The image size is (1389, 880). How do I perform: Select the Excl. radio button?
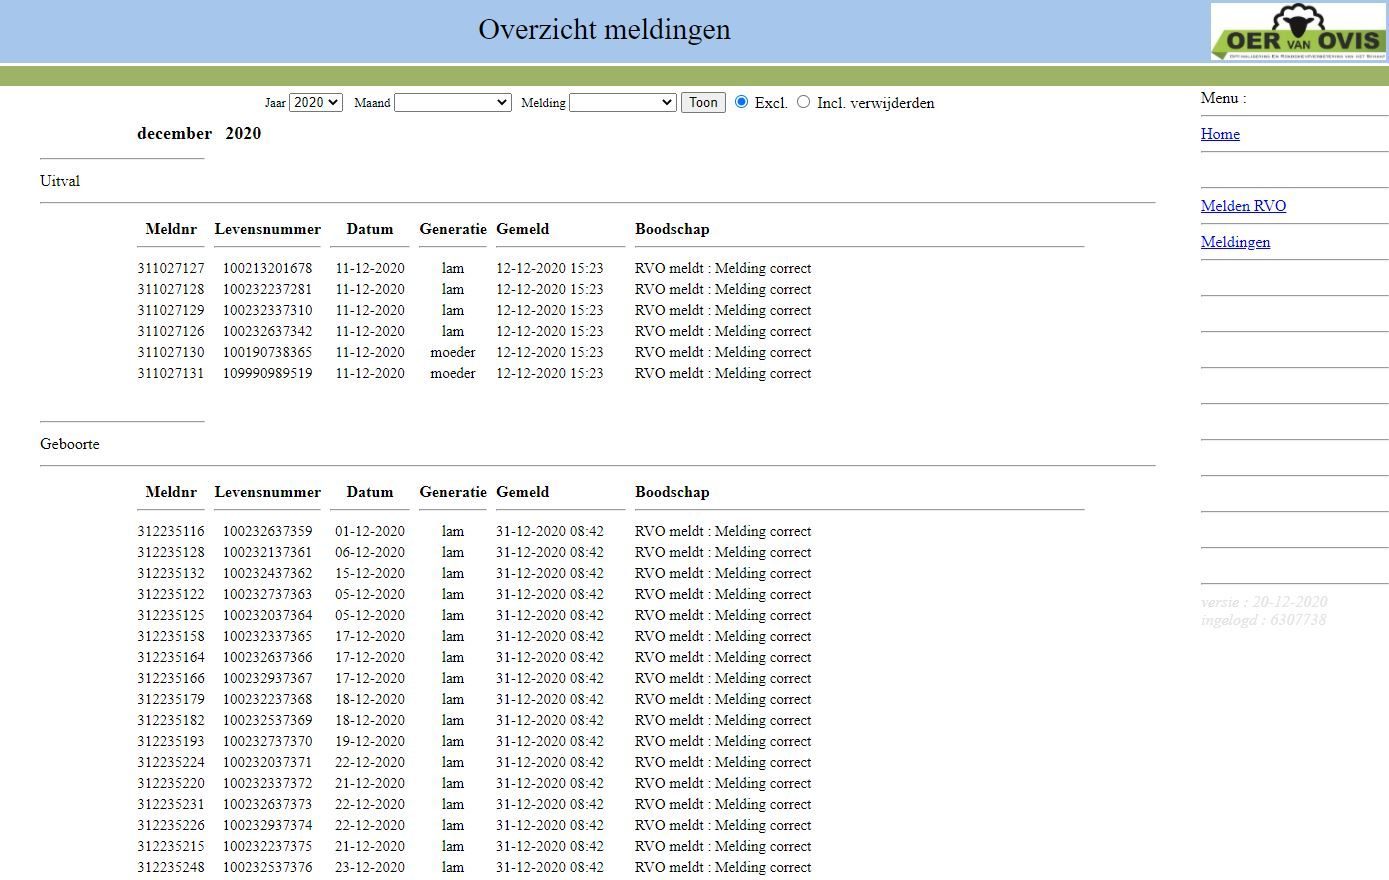pos(741,102)
